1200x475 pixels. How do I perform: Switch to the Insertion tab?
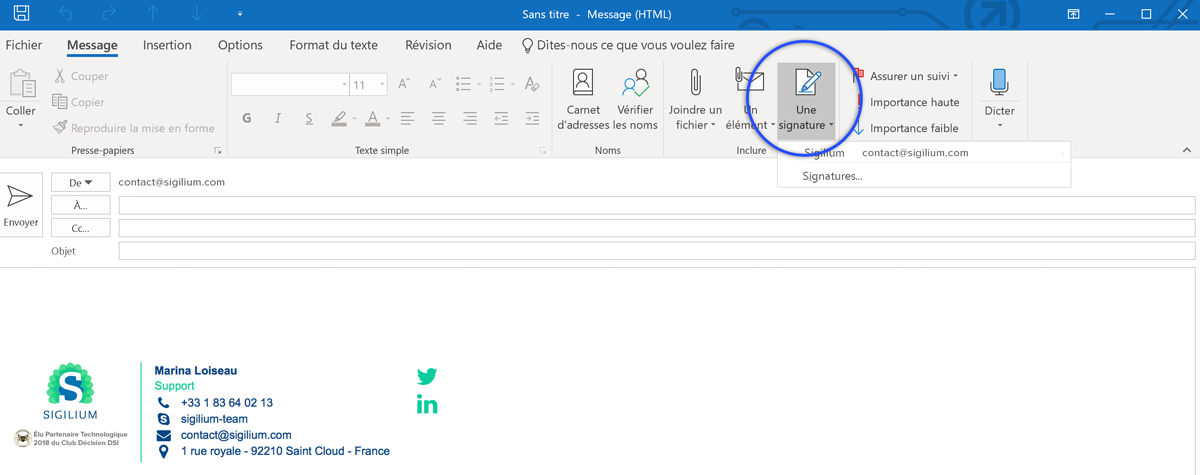click(x=167, y=45)
